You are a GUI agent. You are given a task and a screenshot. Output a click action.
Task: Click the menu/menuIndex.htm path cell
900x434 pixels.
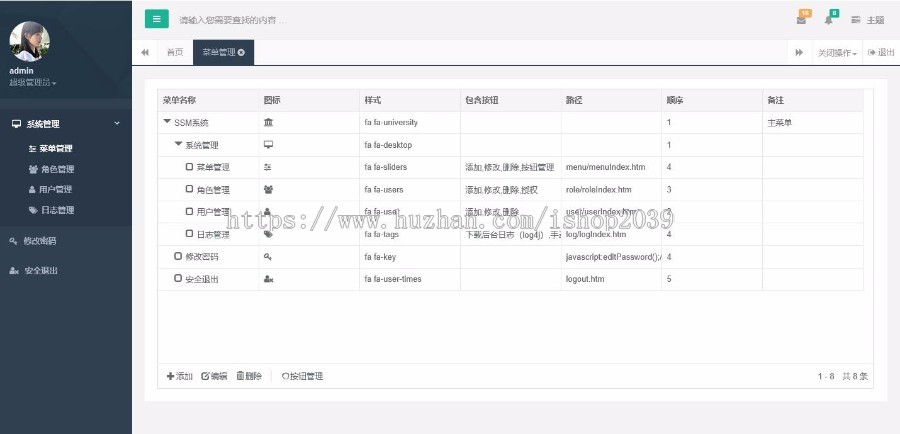611,167
